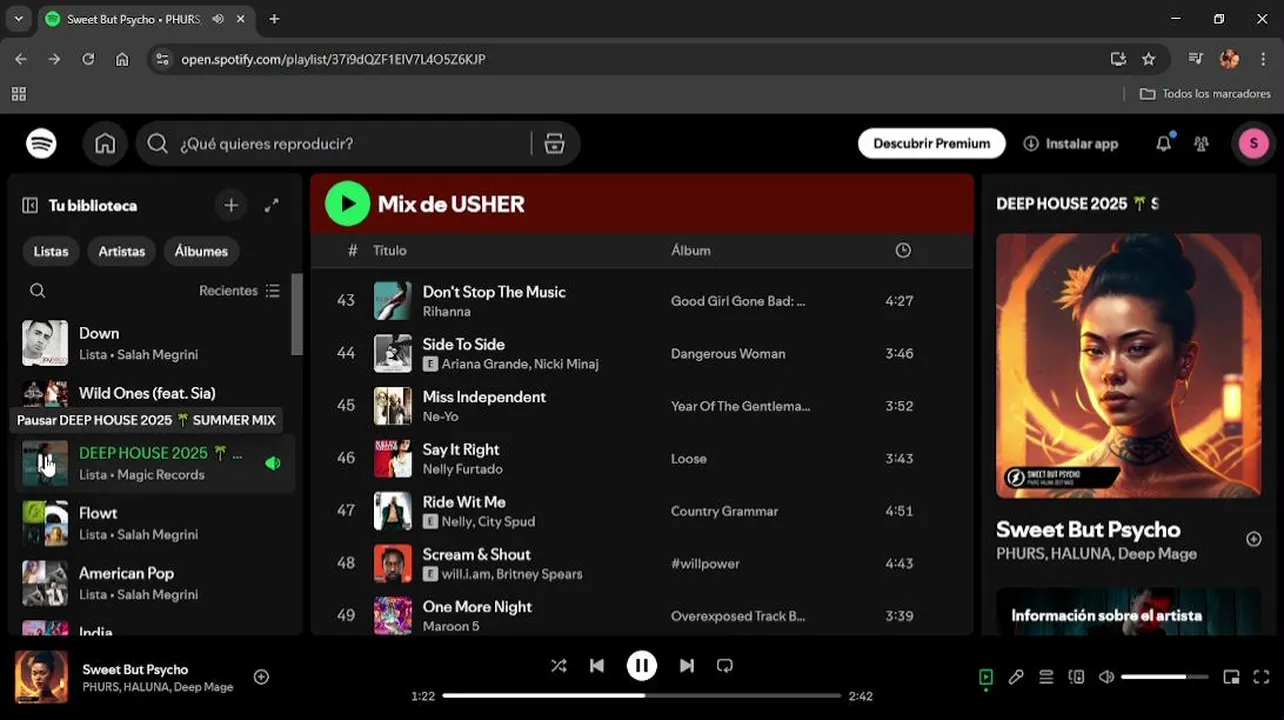Filter library by Álbumes
This screenshot has height=720, width=1284.
pos(201,251)
